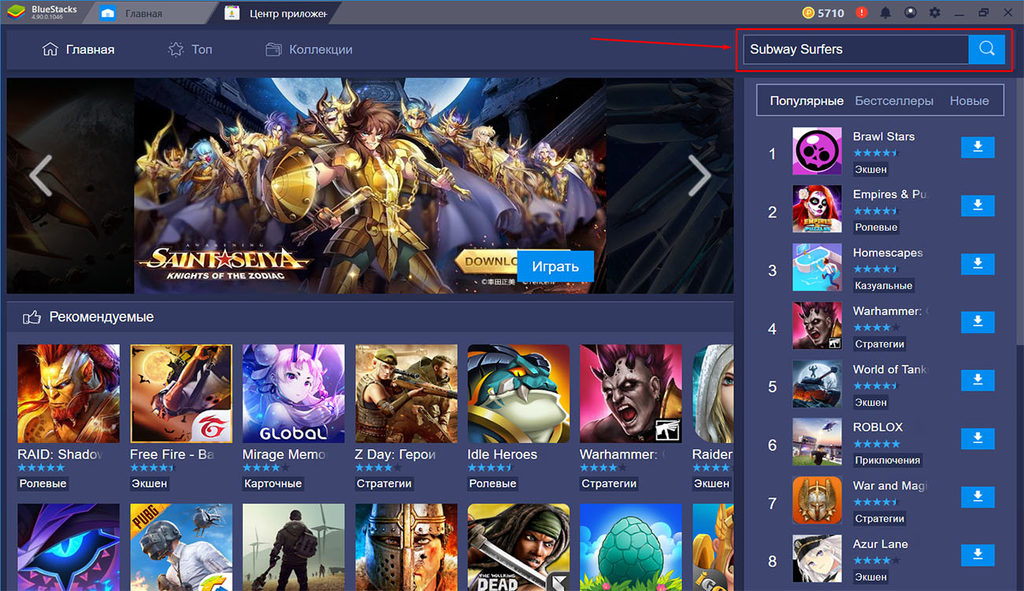Click the Subway Surfers search field
1024x591 pixels.
pyautogui.click(x=856, y=49)
